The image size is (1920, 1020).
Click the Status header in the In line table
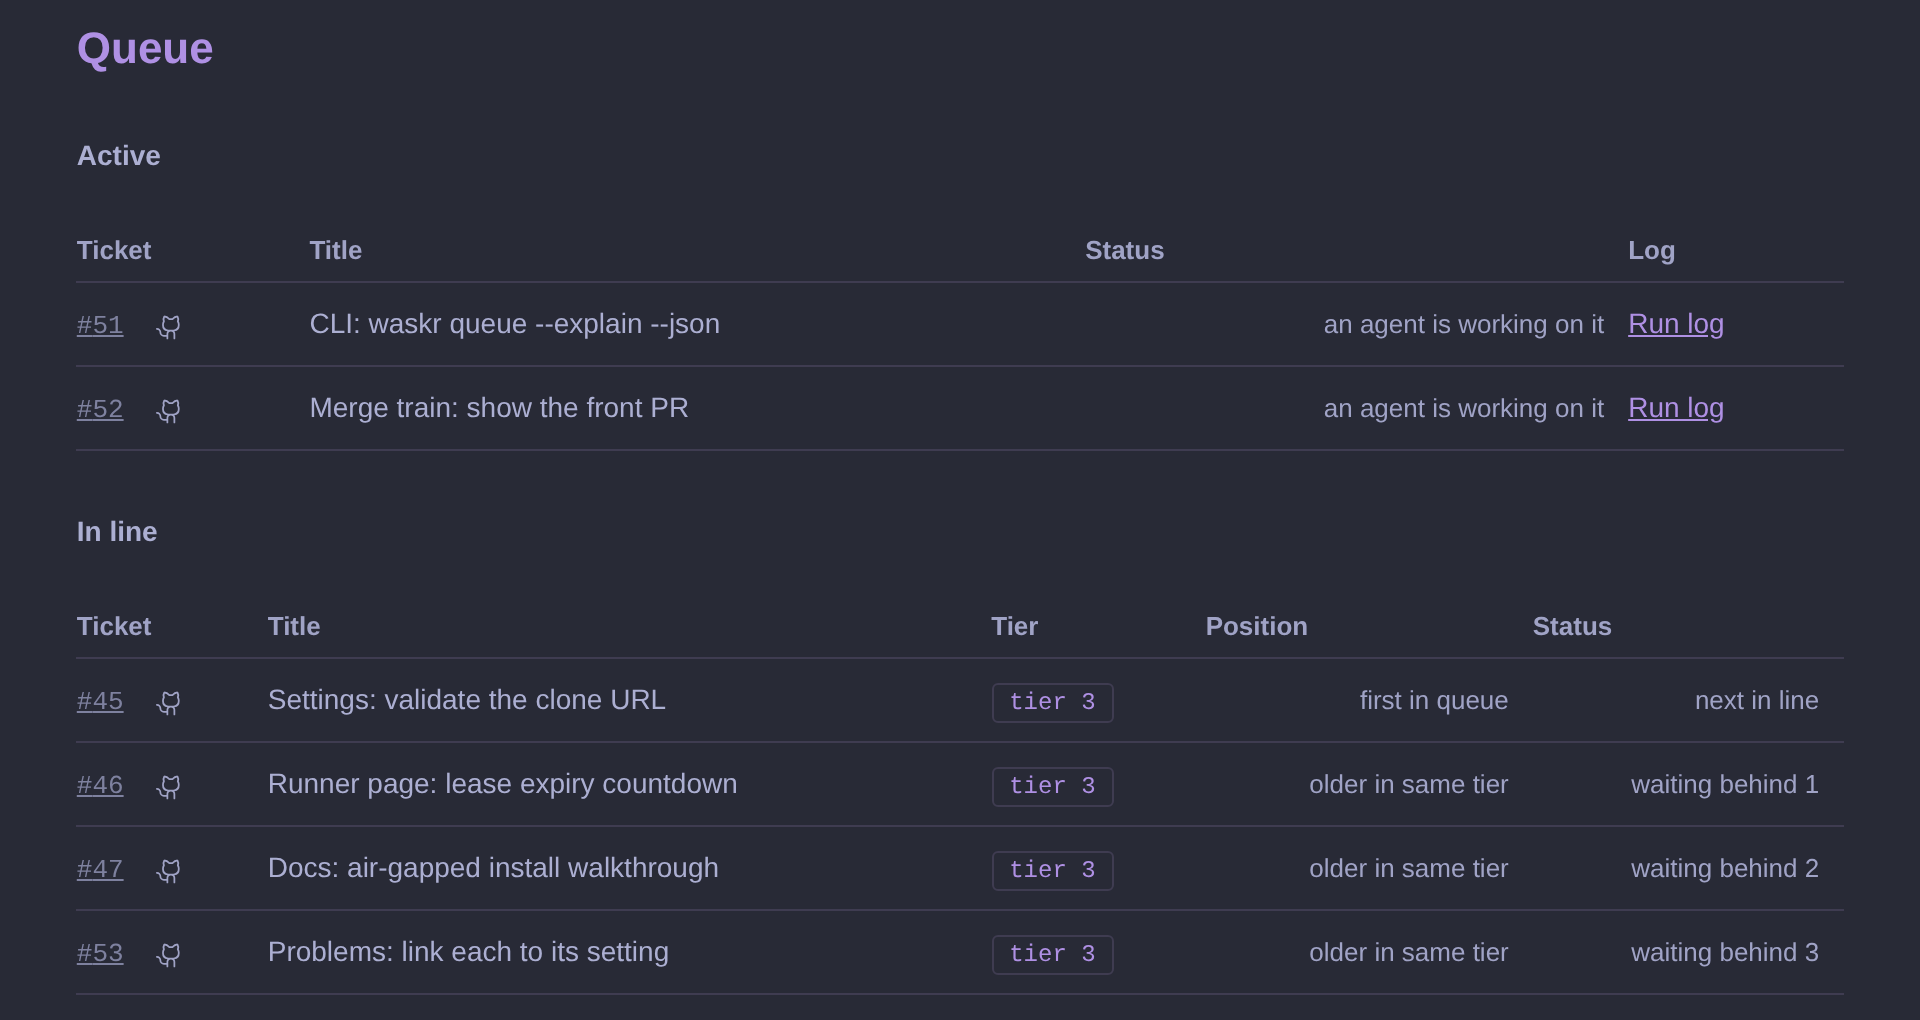pos(1572,627)
